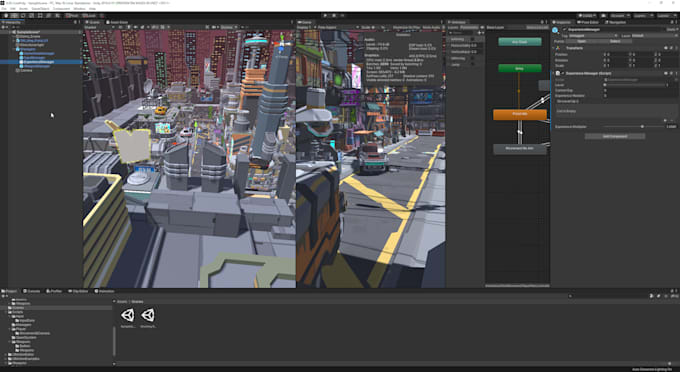Toggle scene lighting in Scene toolbar

(128, 27)
